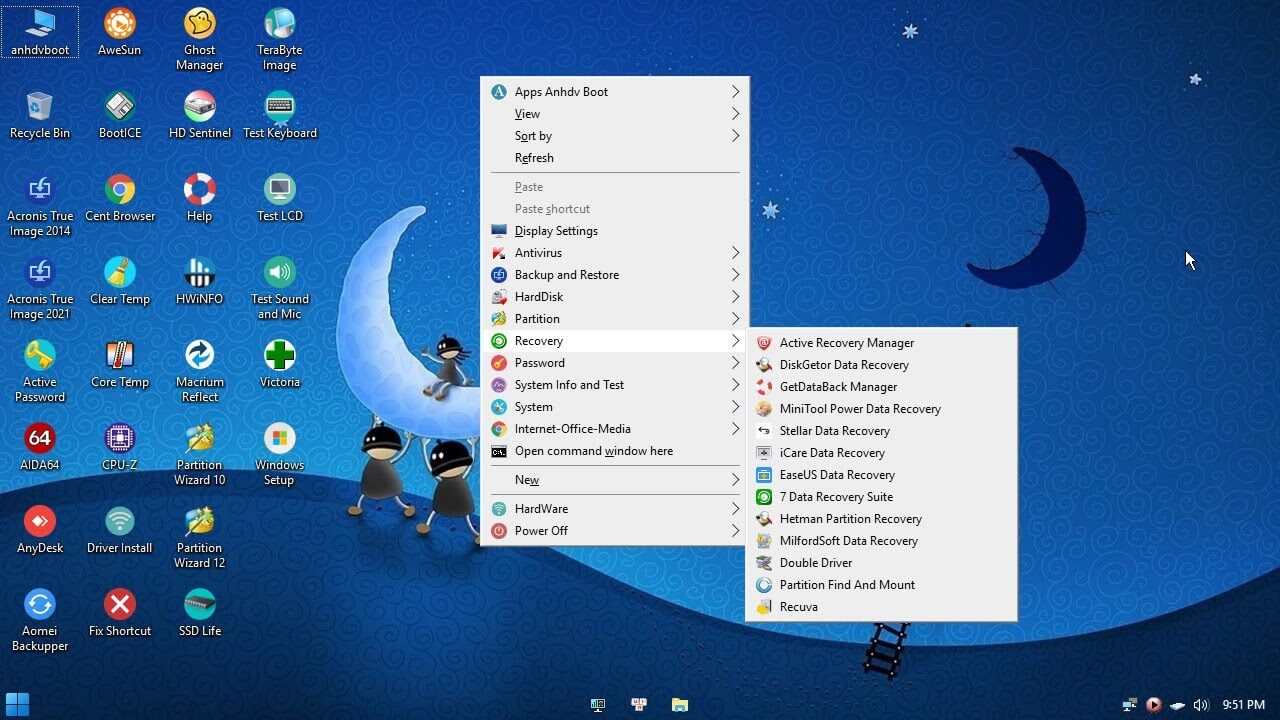
Task: Launch EaseUS Data Recovery
Action: pos(882,475)
